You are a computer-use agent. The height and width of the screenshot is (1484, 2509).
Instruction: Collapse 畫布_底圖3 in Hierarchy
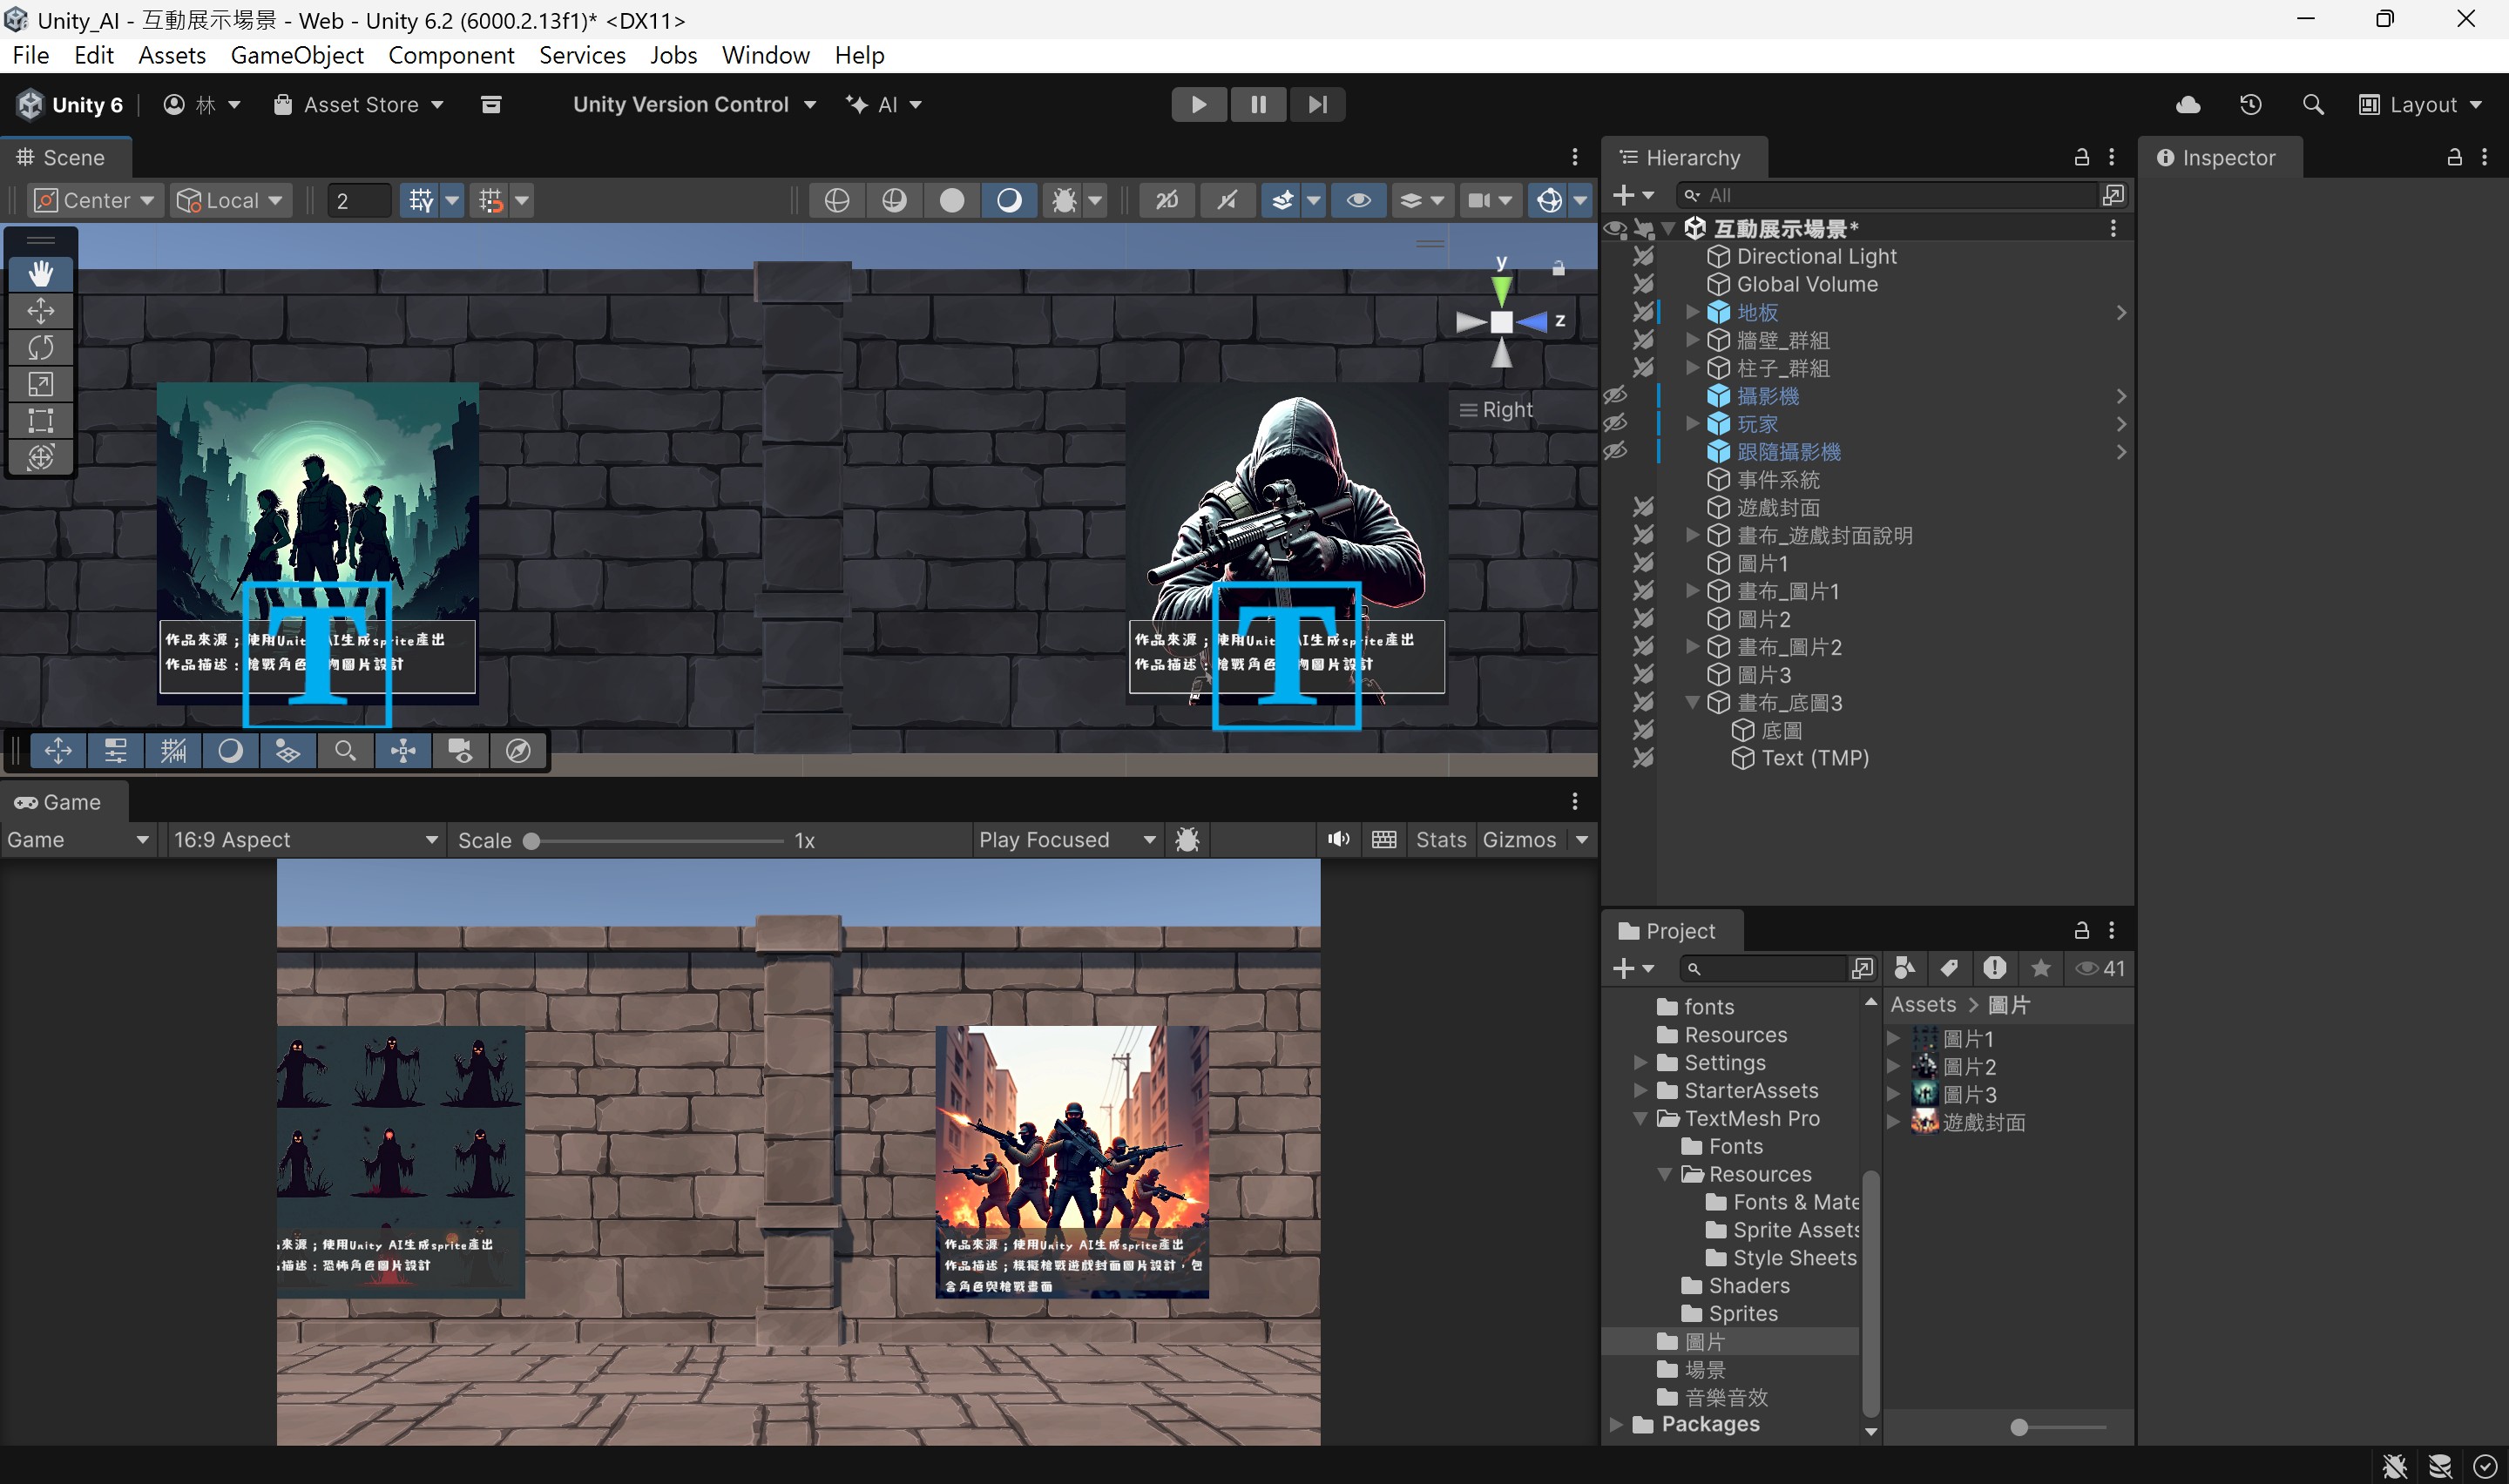(x=1692, y=702)
